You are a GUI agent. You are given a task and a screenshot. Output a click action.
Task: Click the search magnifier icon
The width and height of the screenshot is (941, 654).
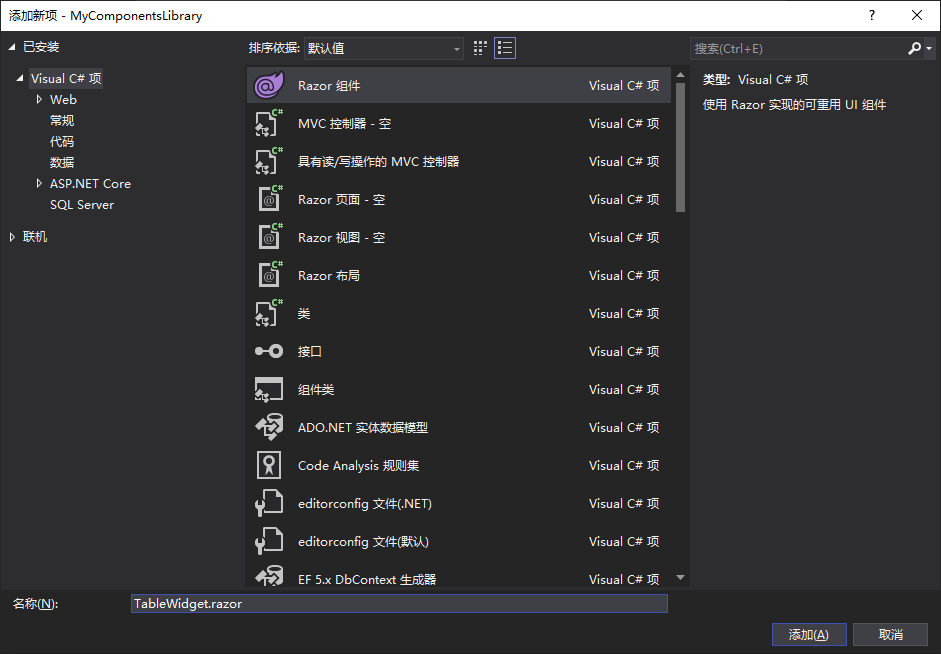tap(914, 48)
